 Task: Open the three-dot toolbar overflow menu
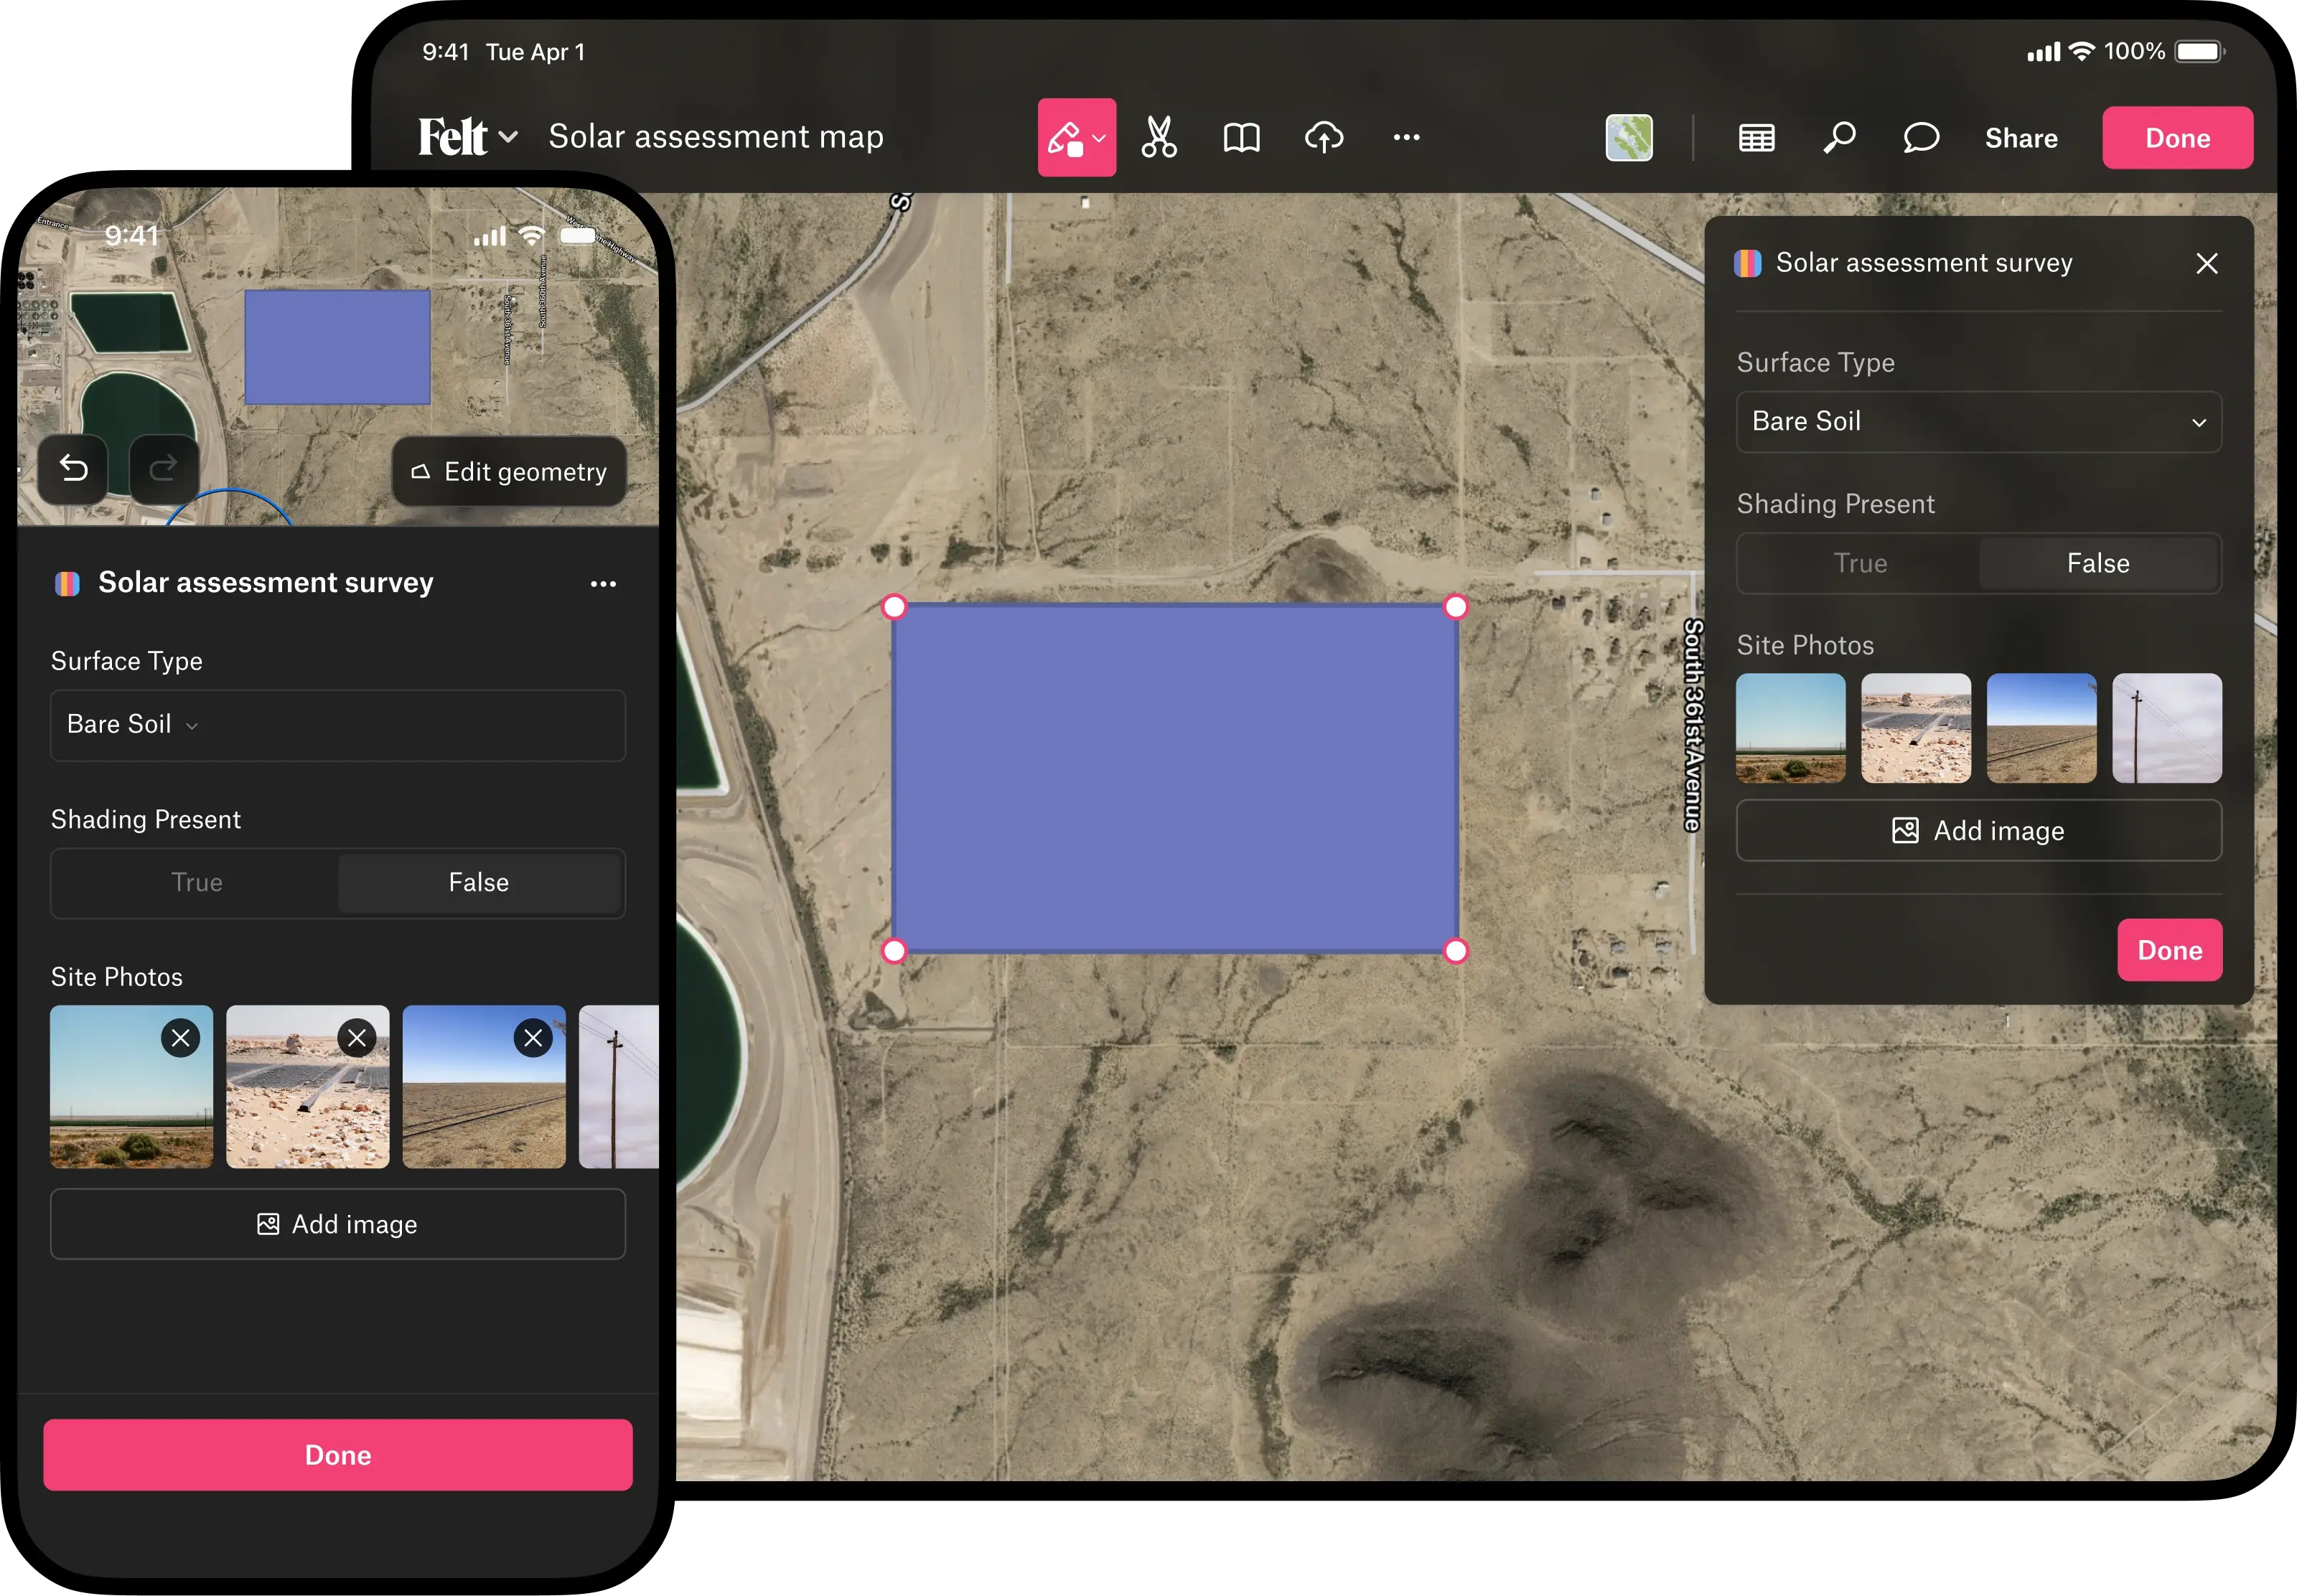click(1406, 137)
